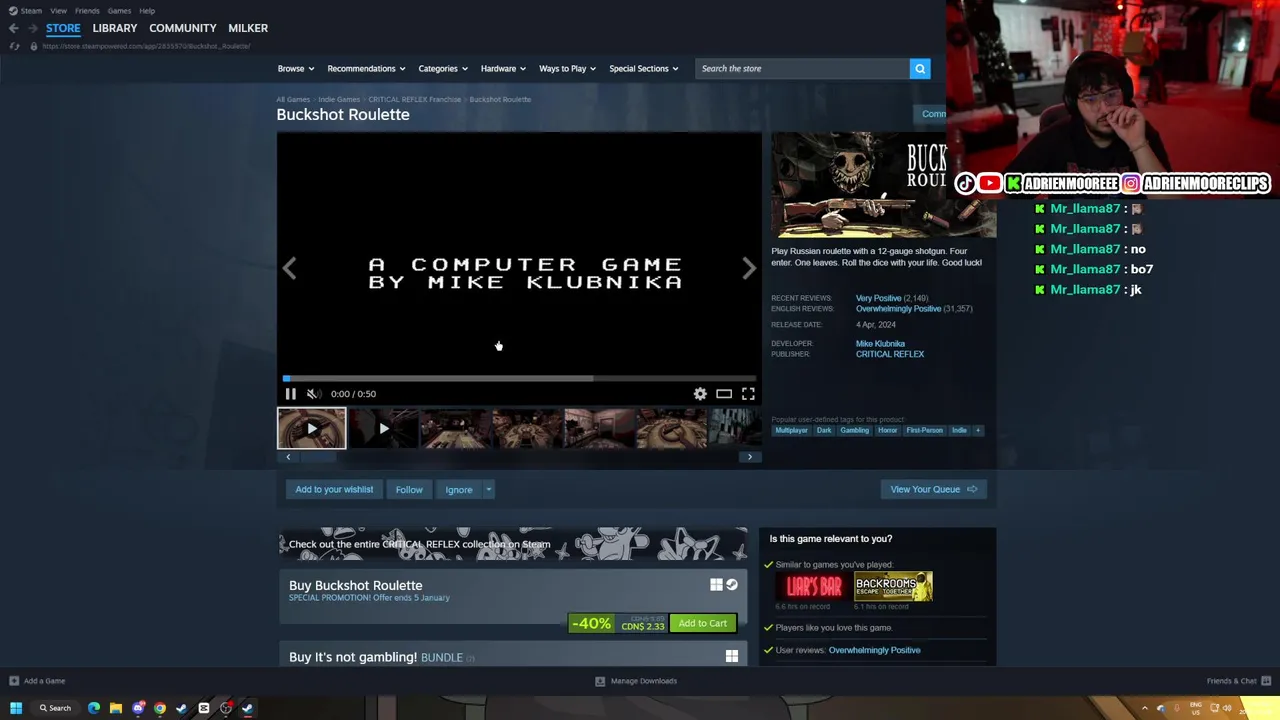This screenshot has height=720, width=1280.
Task: Navigate forward with the forward arrow
Action: 32,28
